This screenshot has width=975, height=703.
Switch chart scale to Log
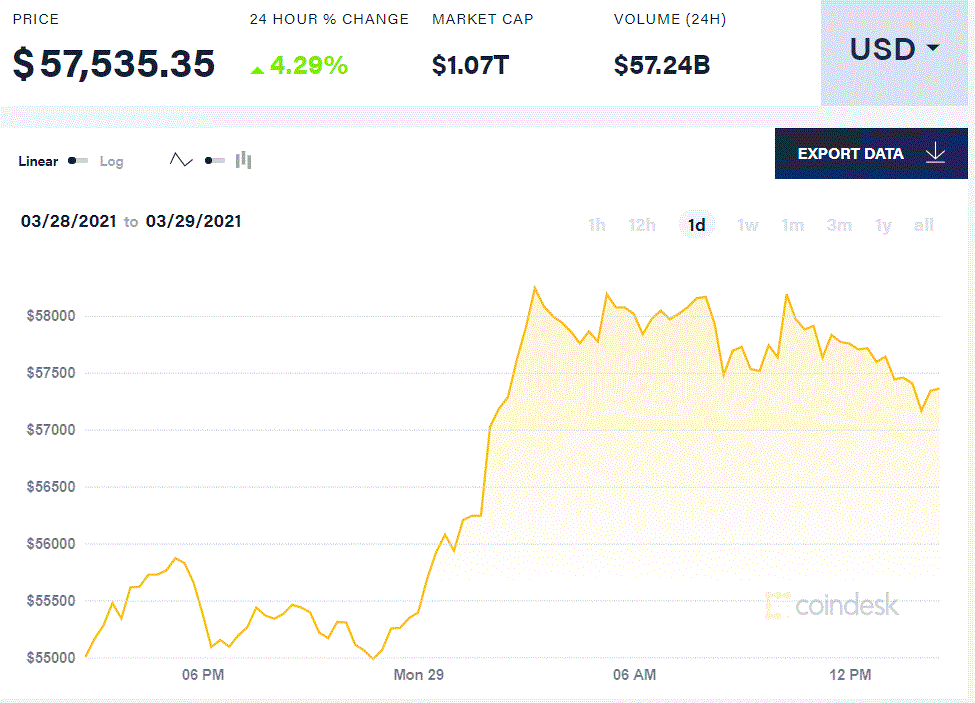click(x=111, y=161)
